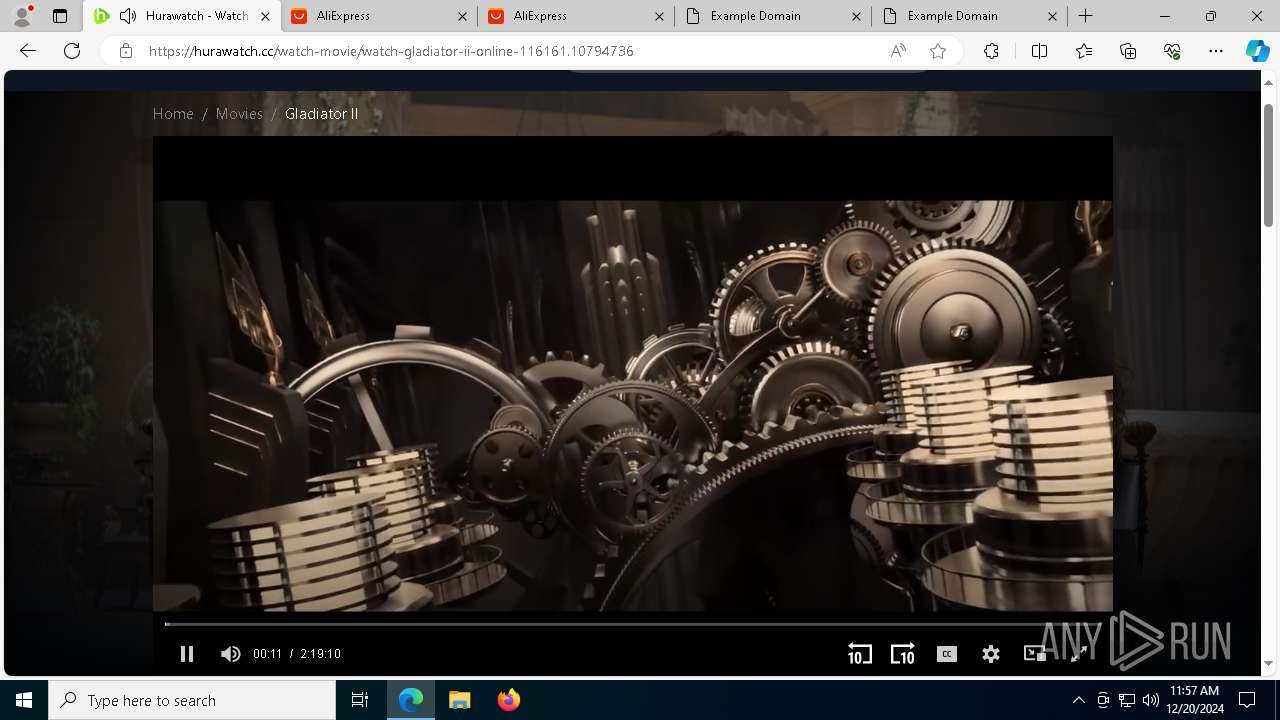
Task: Switch to Hurawatch browser tab
Action: pos(182,16)
